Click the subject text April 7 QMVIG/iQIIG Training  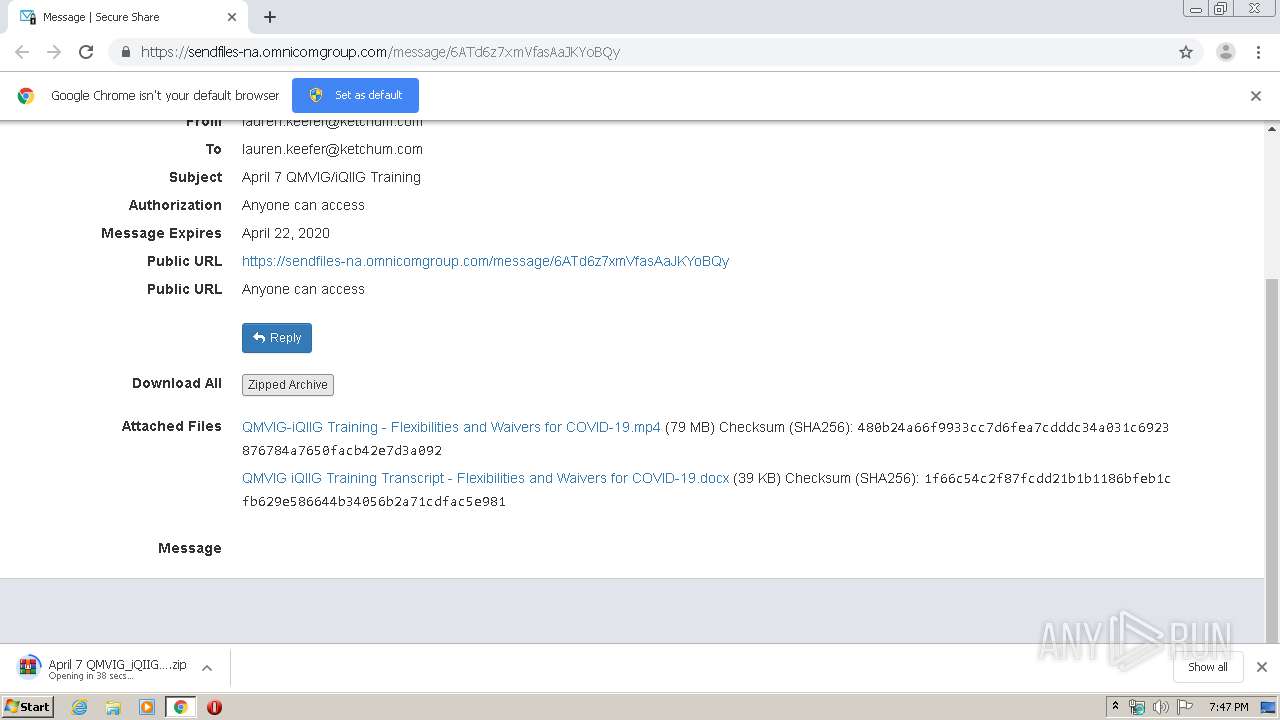(x=331, y=177)
